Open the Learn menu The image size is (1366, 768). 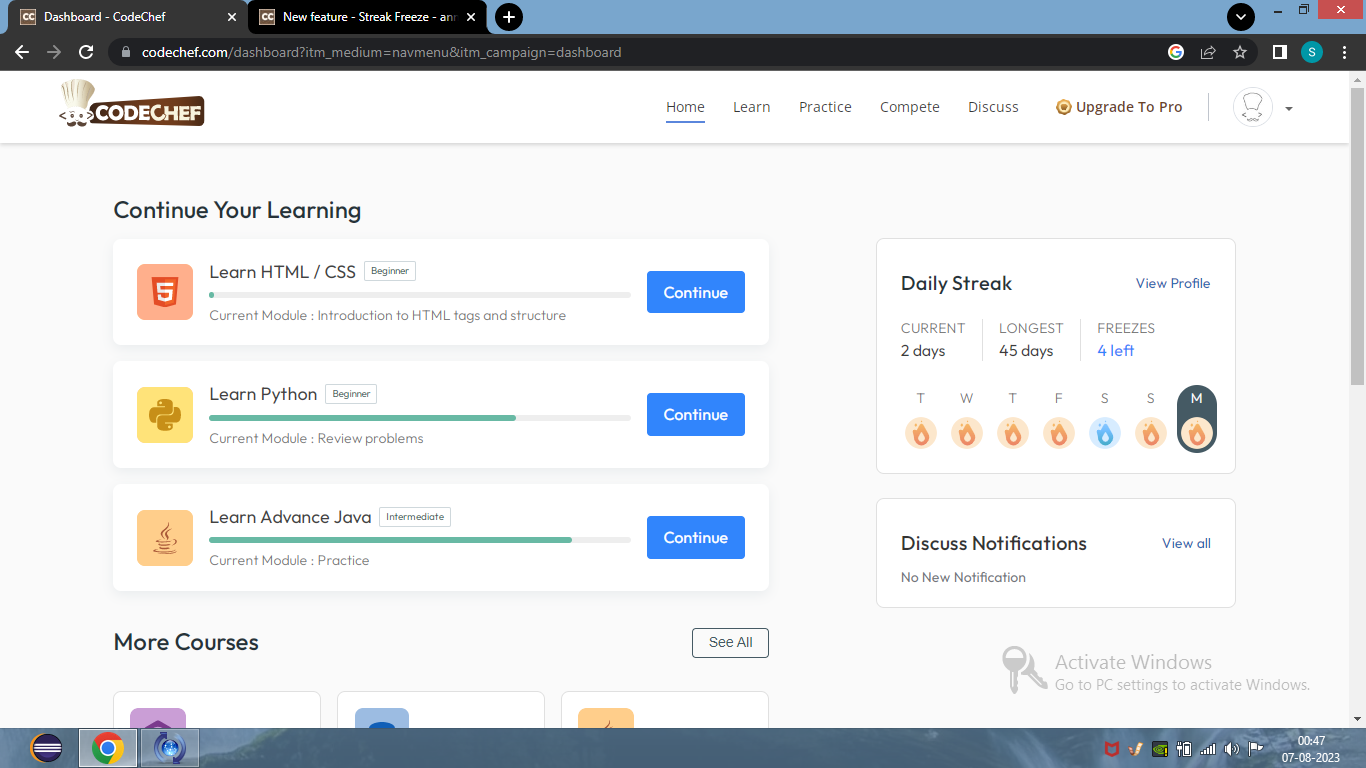(x=751, y=107)
